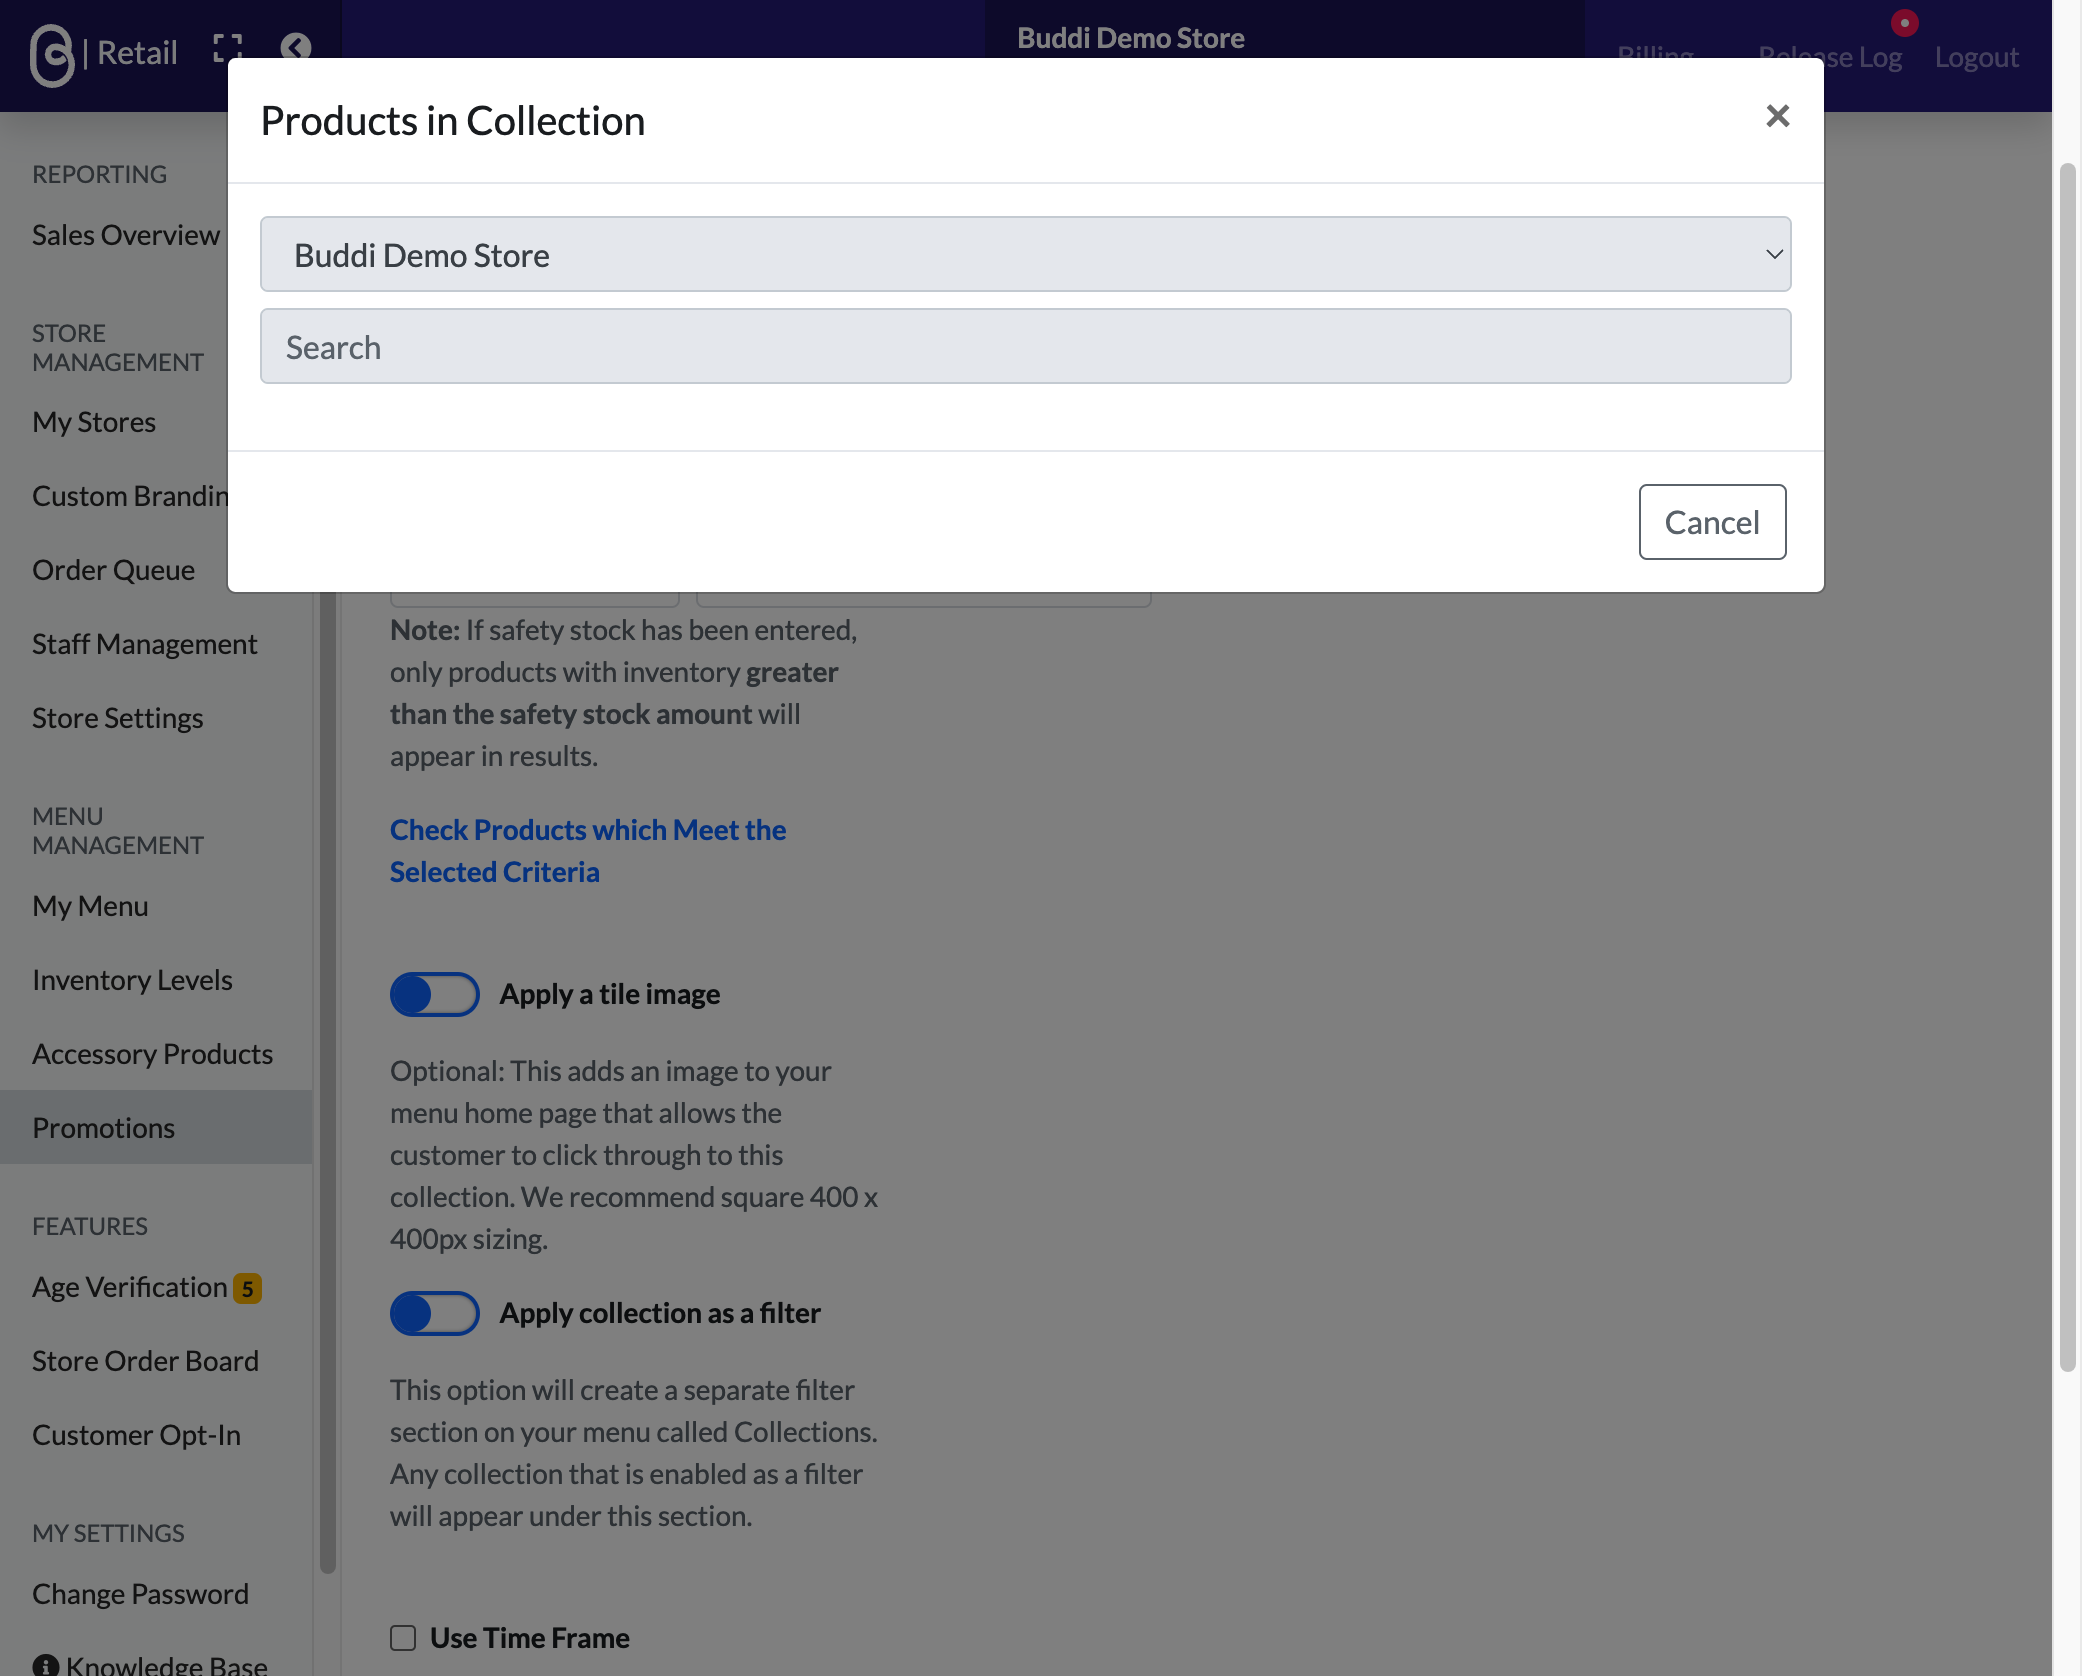Open Staff Management in sidebar
Viewport: 2082px width, 1676px height.
click(x=145, y=644)
